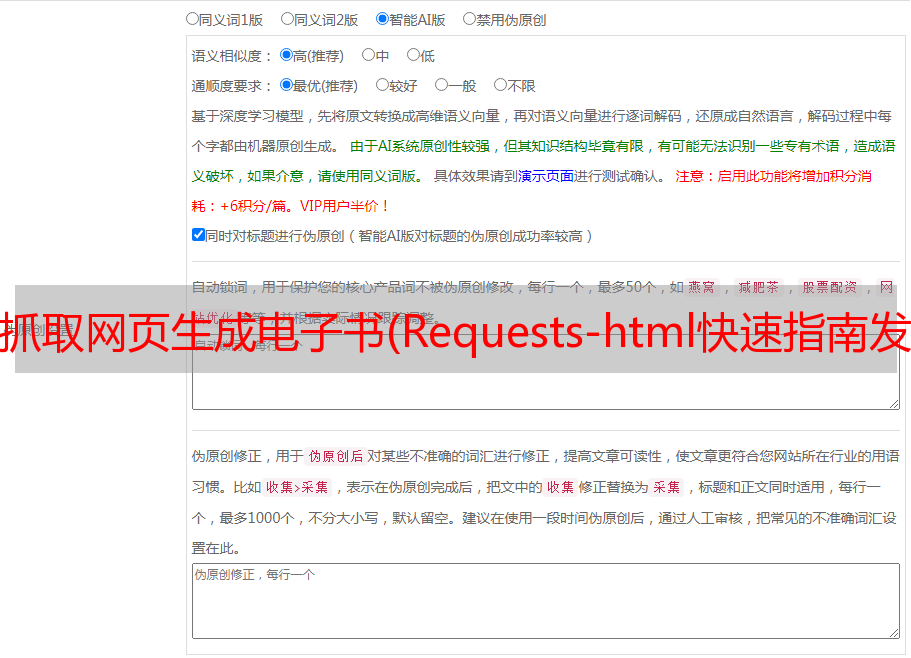Set 通顺度要求 to 一般

442,85
